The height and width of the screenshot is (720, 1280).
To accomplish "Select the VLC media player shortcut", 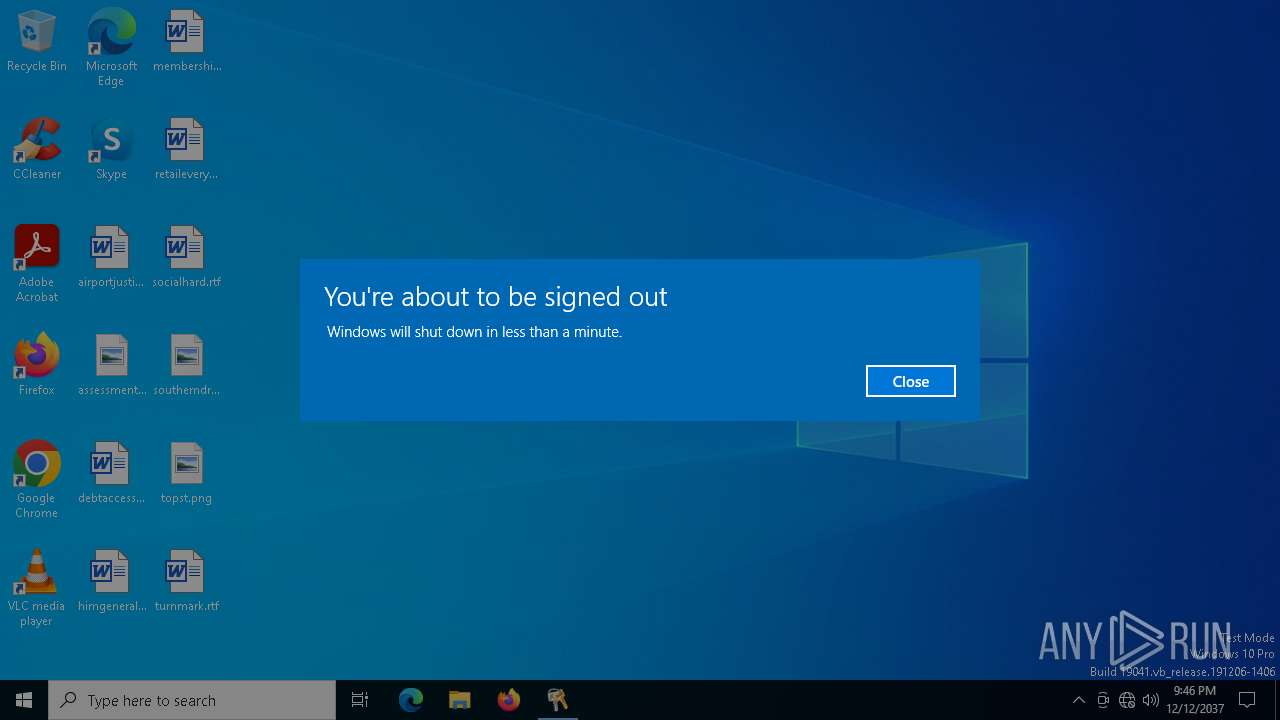I will (37, 587).
